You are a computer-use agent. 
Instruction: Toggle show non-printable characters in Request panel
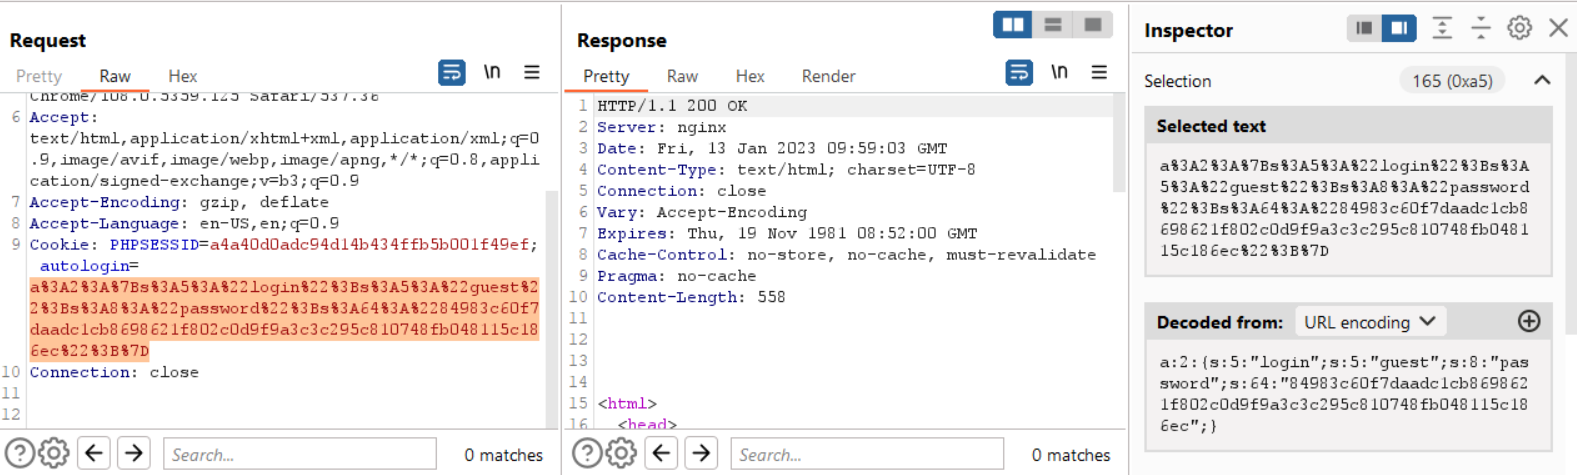tap(492, 73)
